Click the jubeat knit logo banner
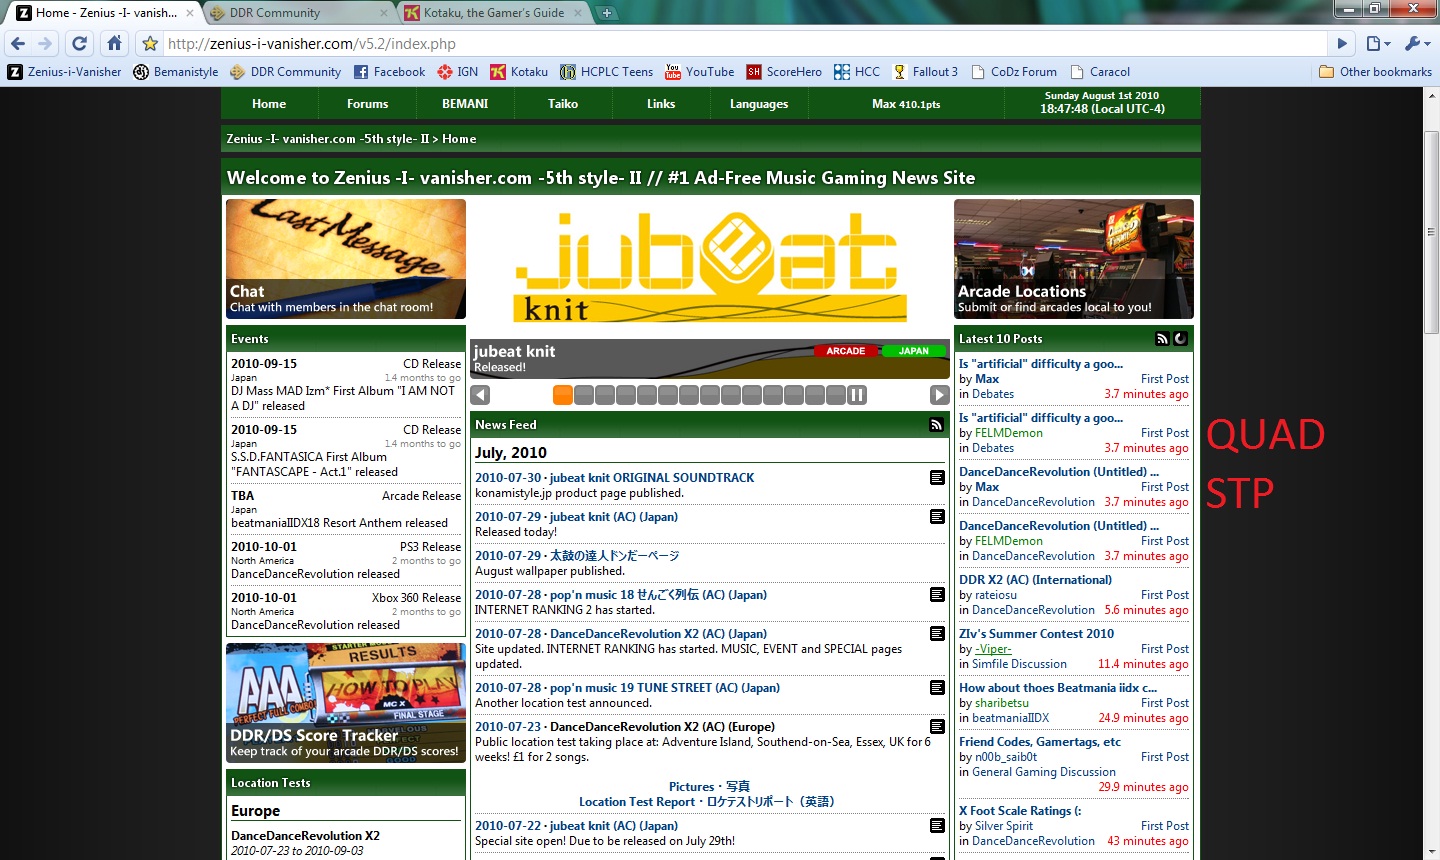 710,268
